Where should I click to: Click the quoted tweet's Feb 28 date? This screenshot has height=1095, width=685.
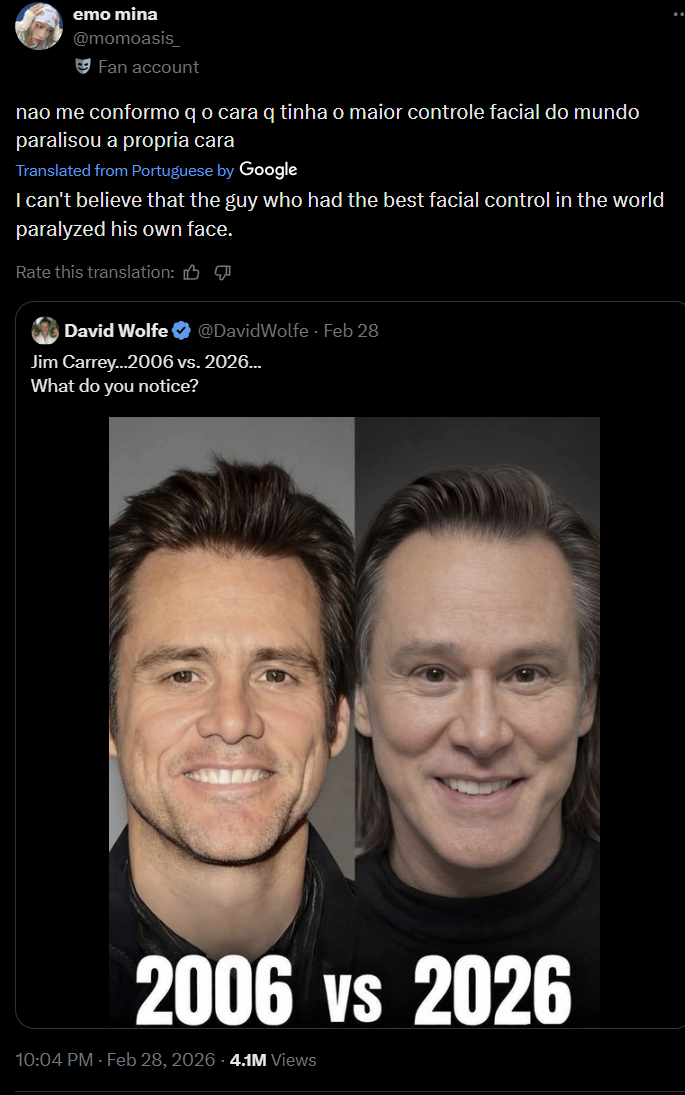[351, 331]
